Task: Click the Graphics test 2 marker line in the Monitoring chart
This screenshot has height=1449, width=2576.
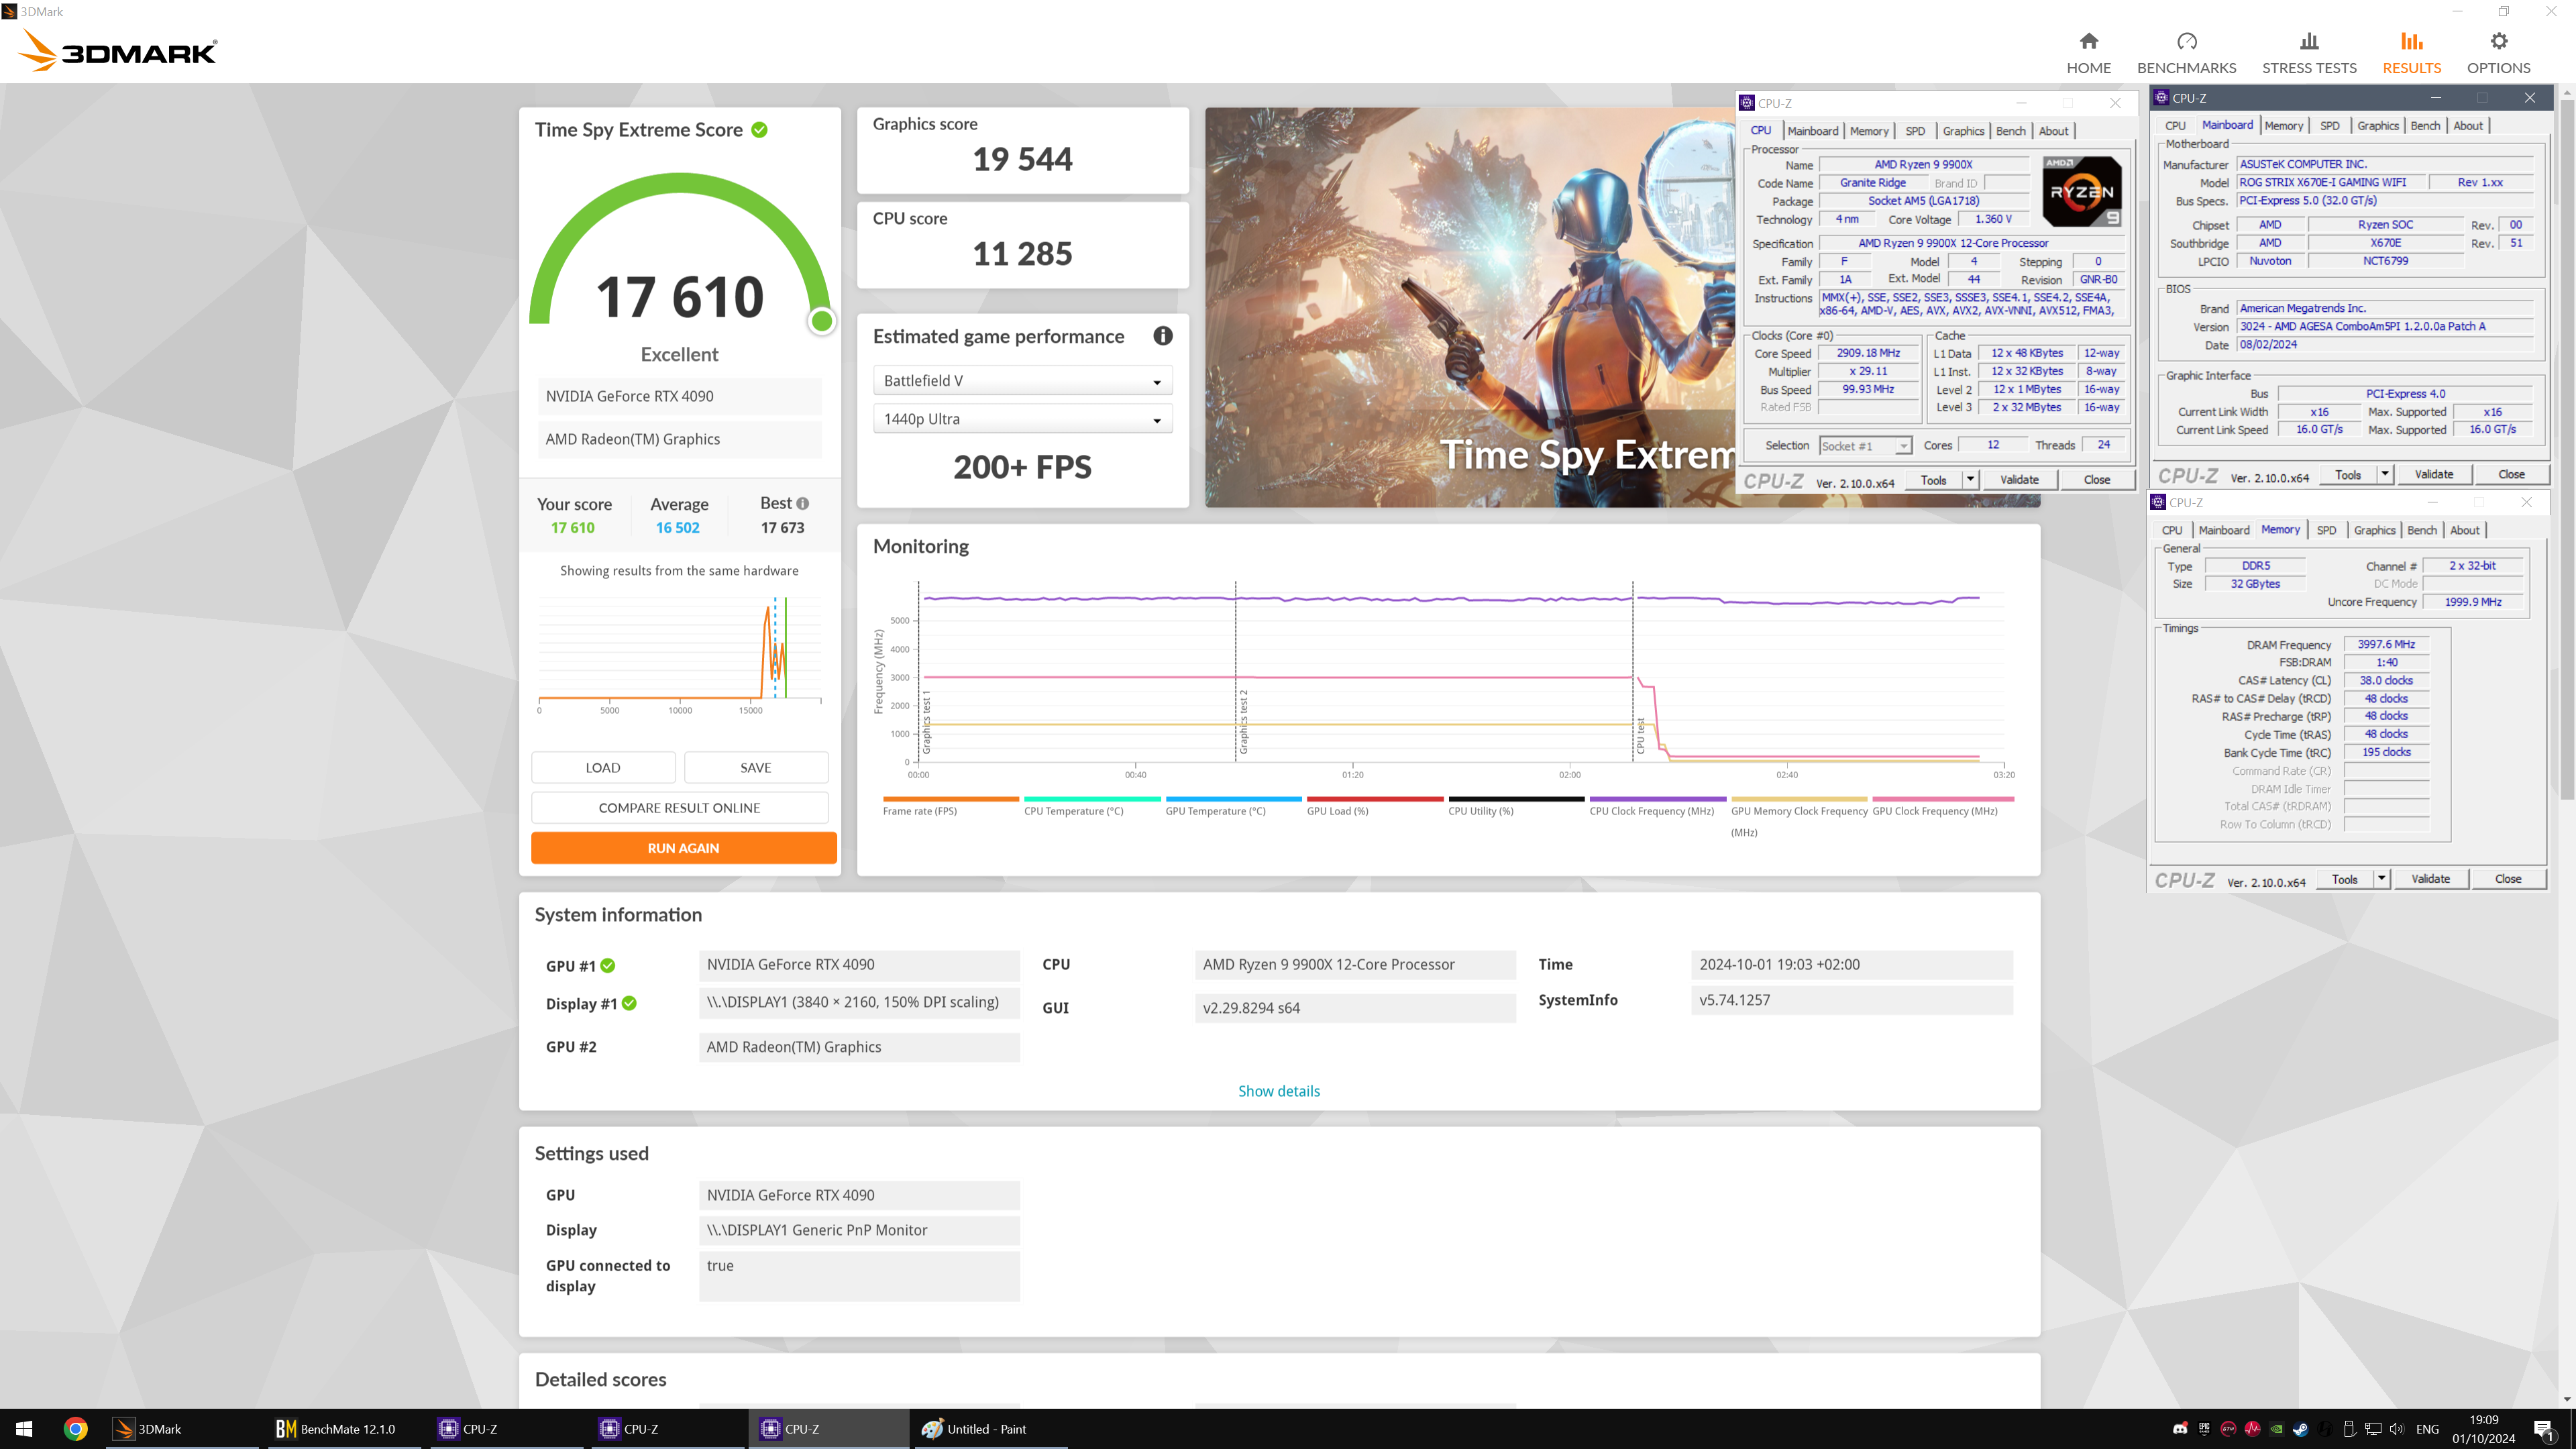Action: click(x=1235, y=672)
